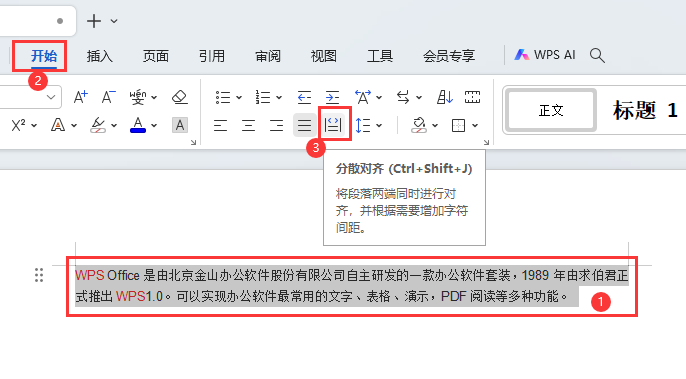Image resolution: width=686 pixels, height=379 pixels.
Task: Increase paragraph indent
Action: (332, 97)
